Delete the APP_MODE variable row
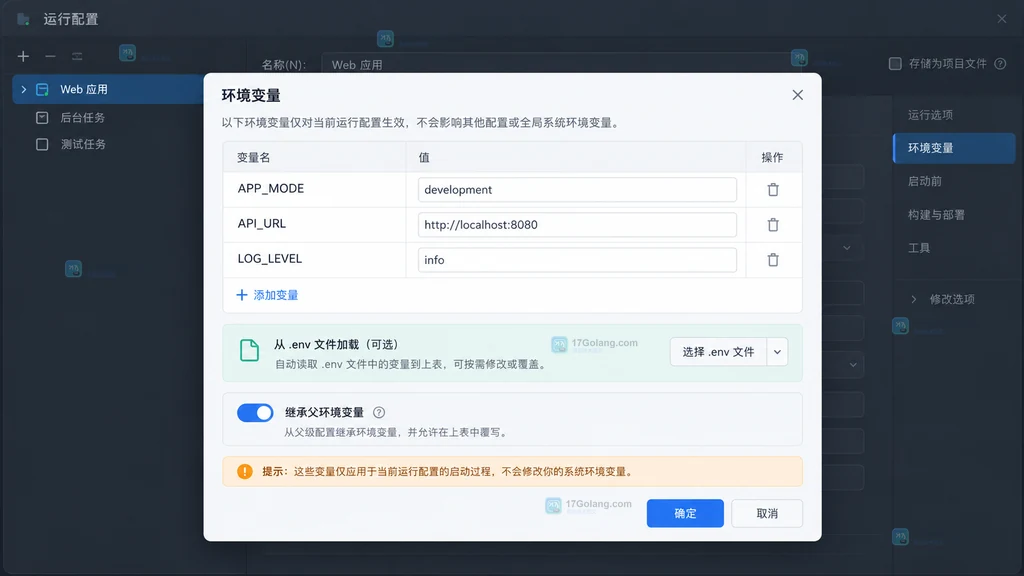This screenshot has width=1024, height=576. click(x=773, y=189)
